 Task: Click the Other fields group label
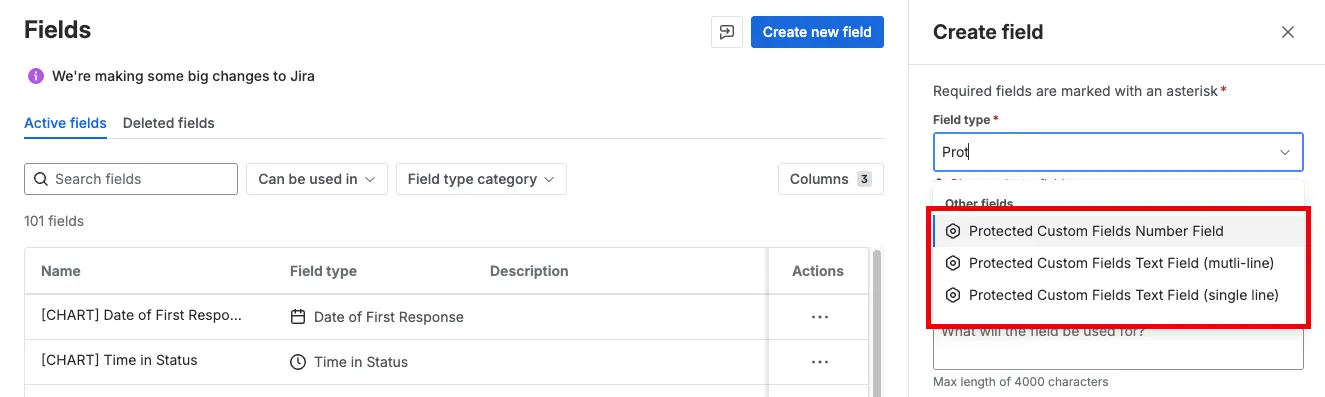tap(979, 203)
